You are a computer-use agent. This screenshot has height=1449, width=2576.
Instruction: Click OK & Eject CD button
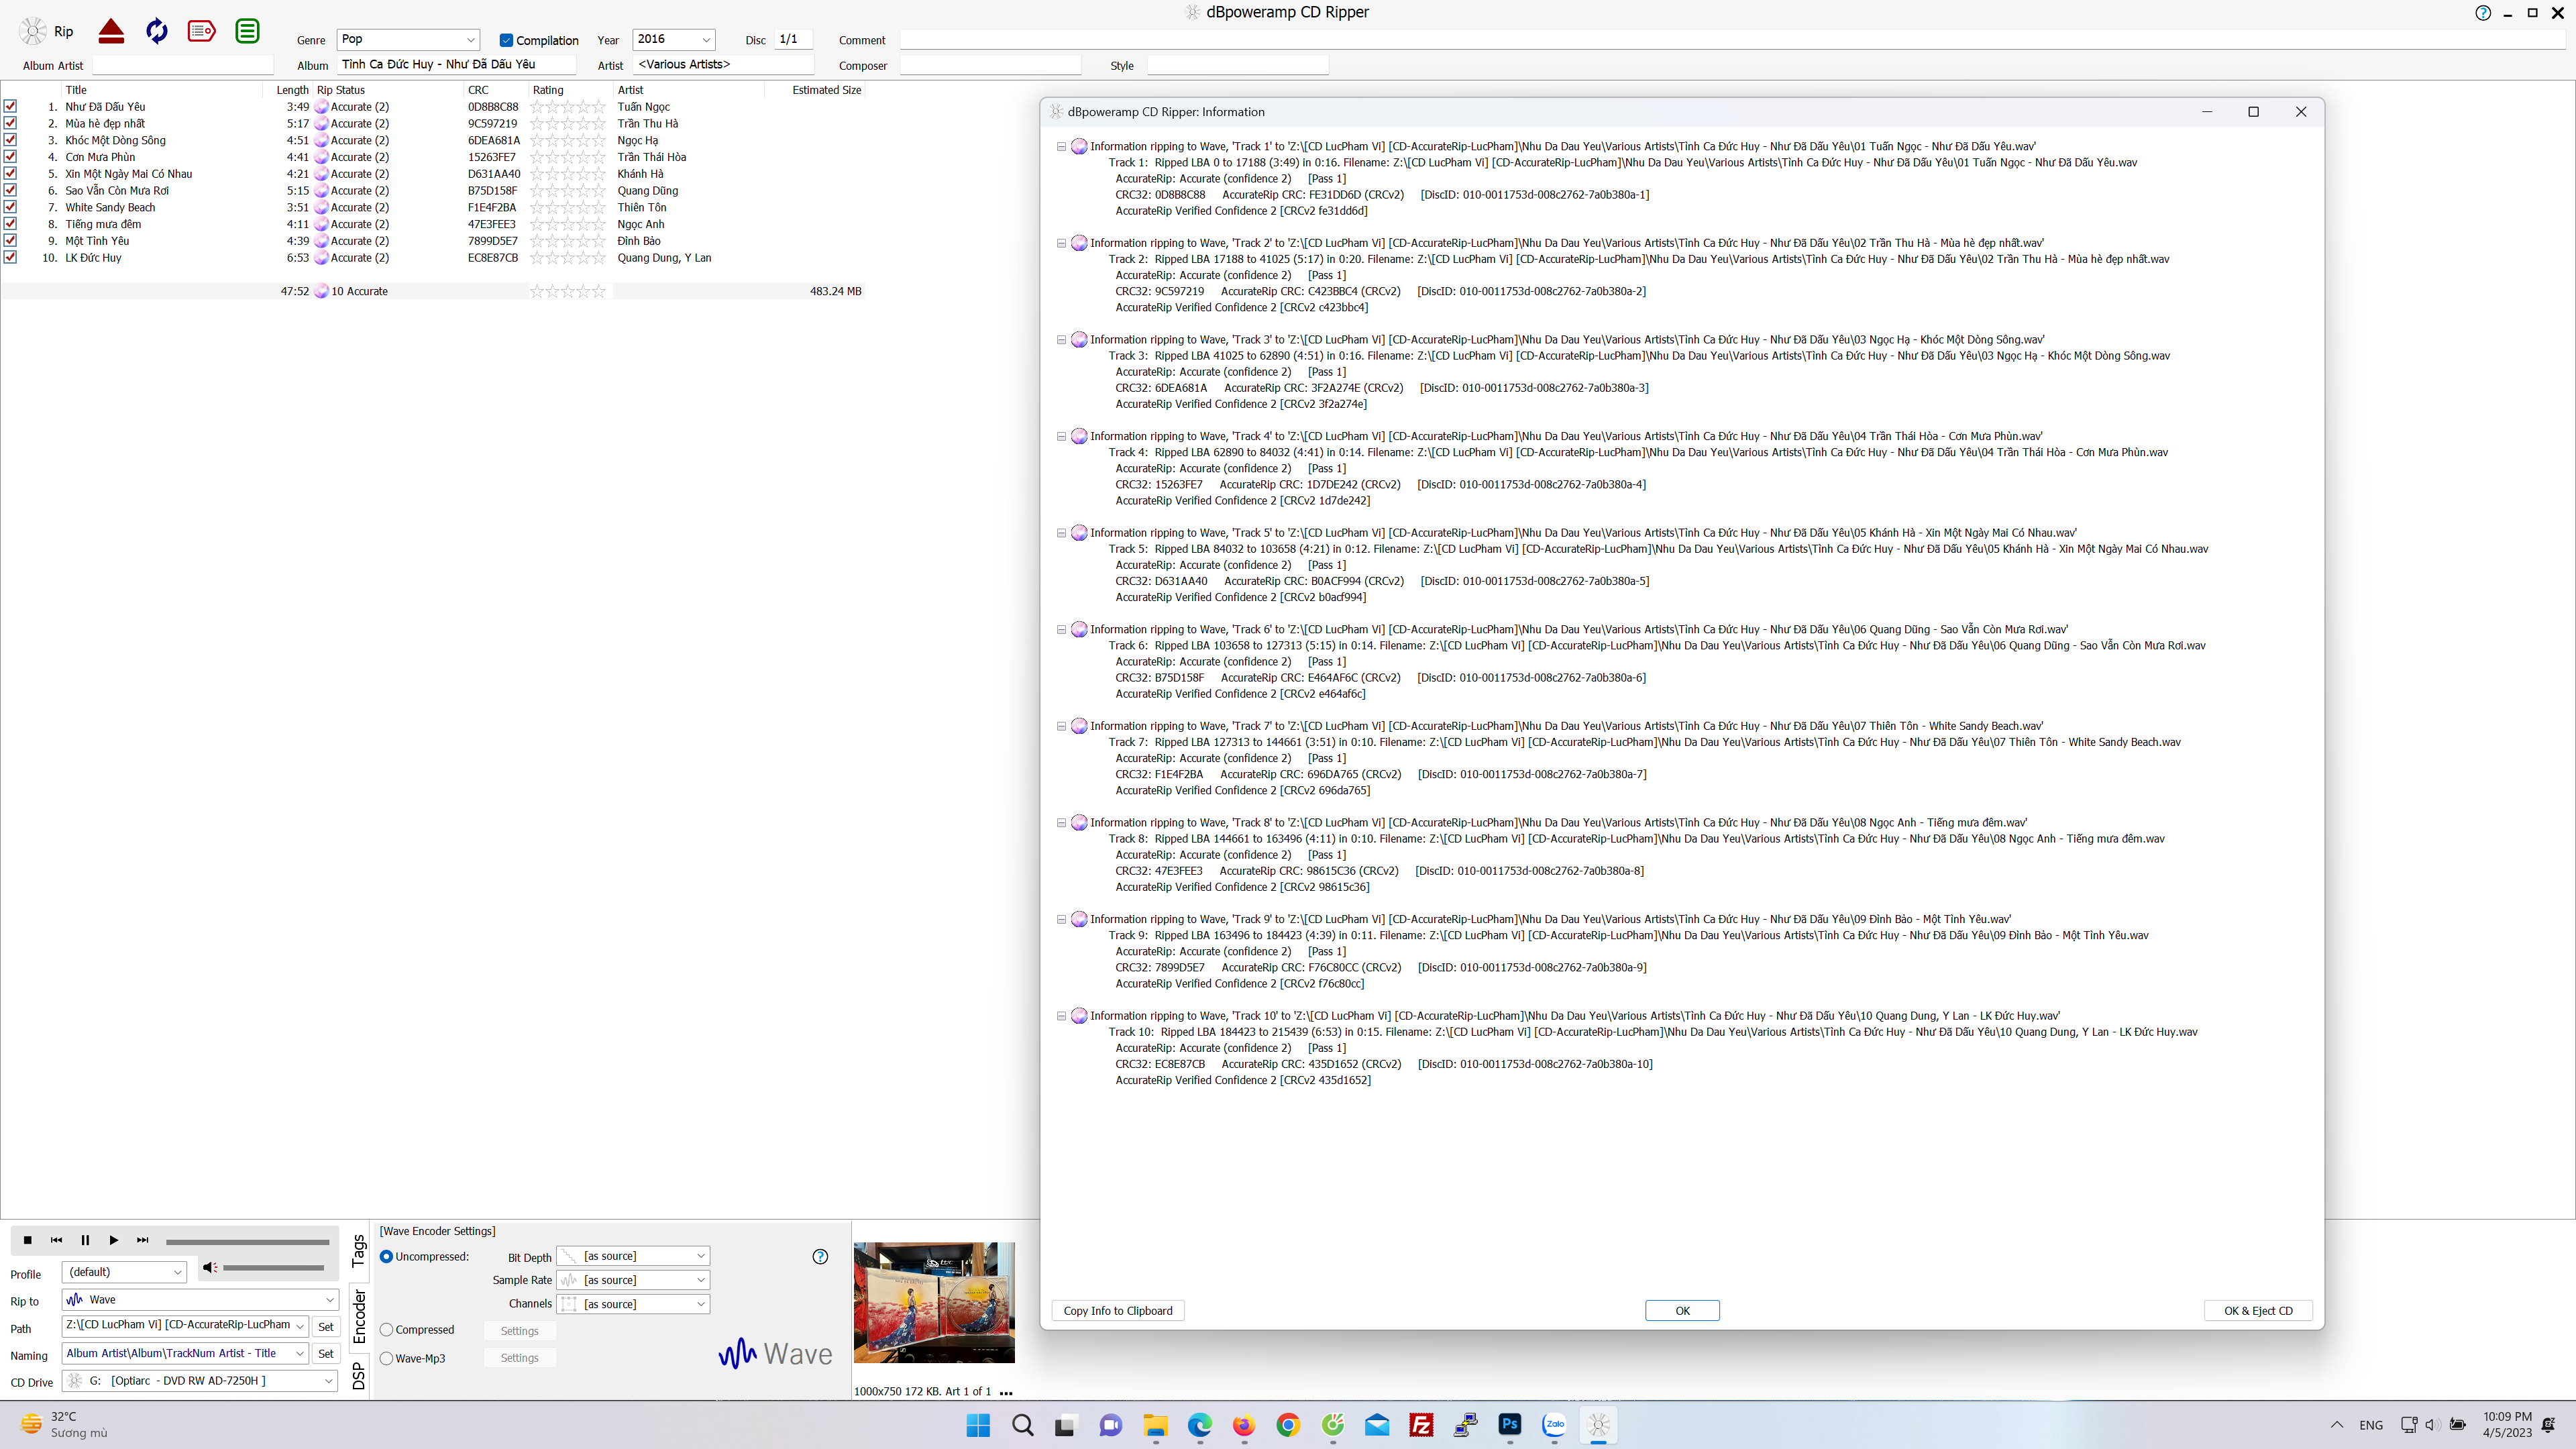2258,1311
